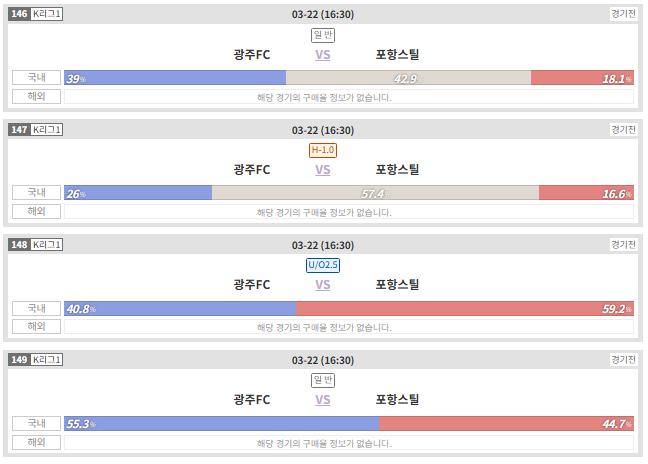Select the 해외 button in match 148

36,326
